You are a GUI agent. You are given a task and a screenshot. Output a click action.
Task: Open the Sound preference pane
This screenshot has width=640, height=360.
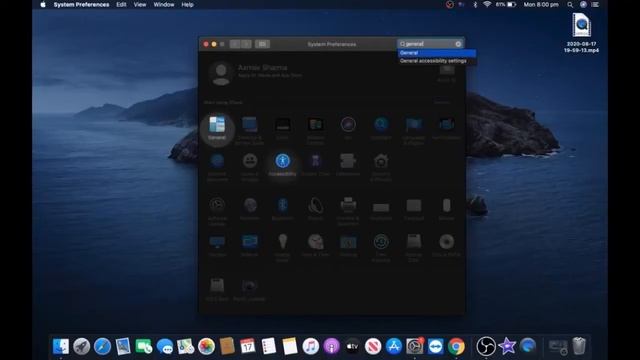316,205
